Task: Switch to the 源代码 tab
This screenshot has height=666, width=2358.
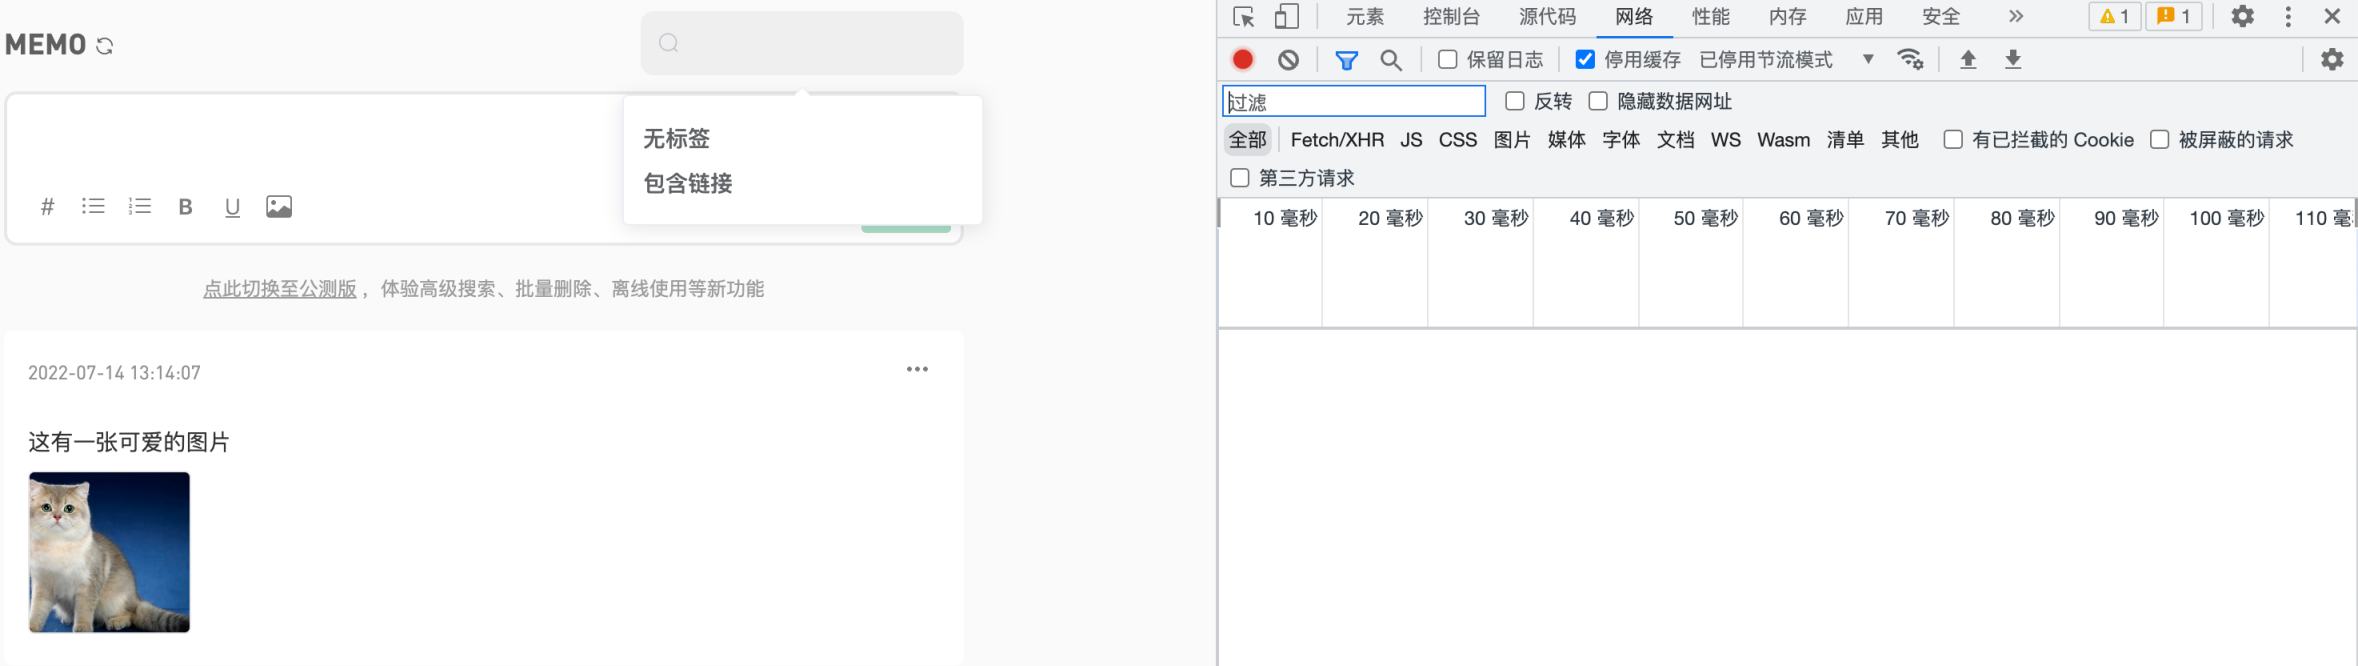Action: click(1547, 17)
